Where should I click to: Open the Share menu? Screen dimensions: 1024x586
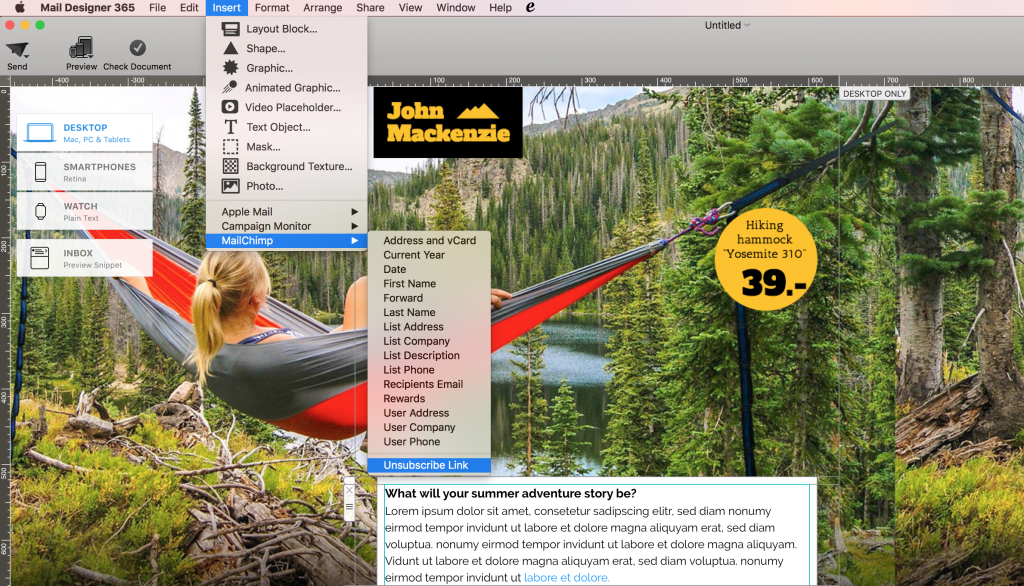click(x=370, y=8)
